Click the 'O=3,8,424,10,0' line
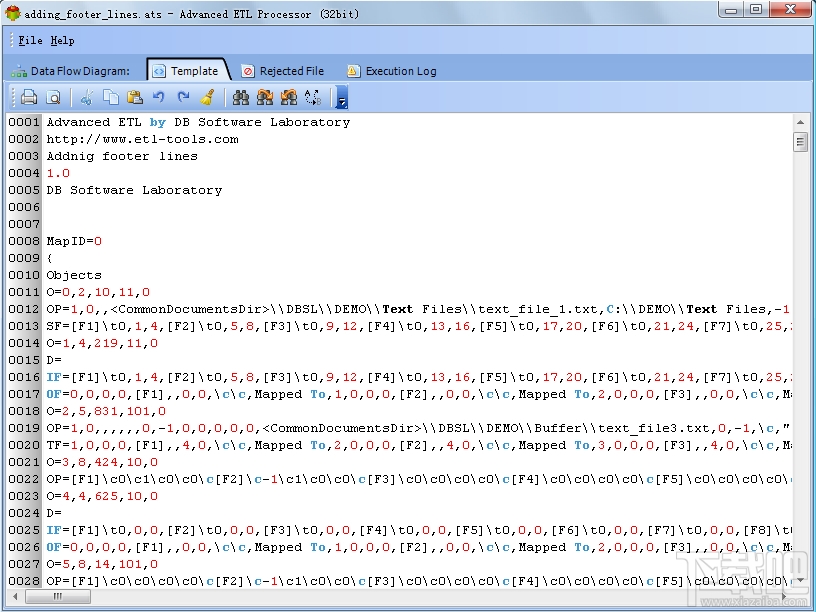816x612 pixels. click(102, 462)
